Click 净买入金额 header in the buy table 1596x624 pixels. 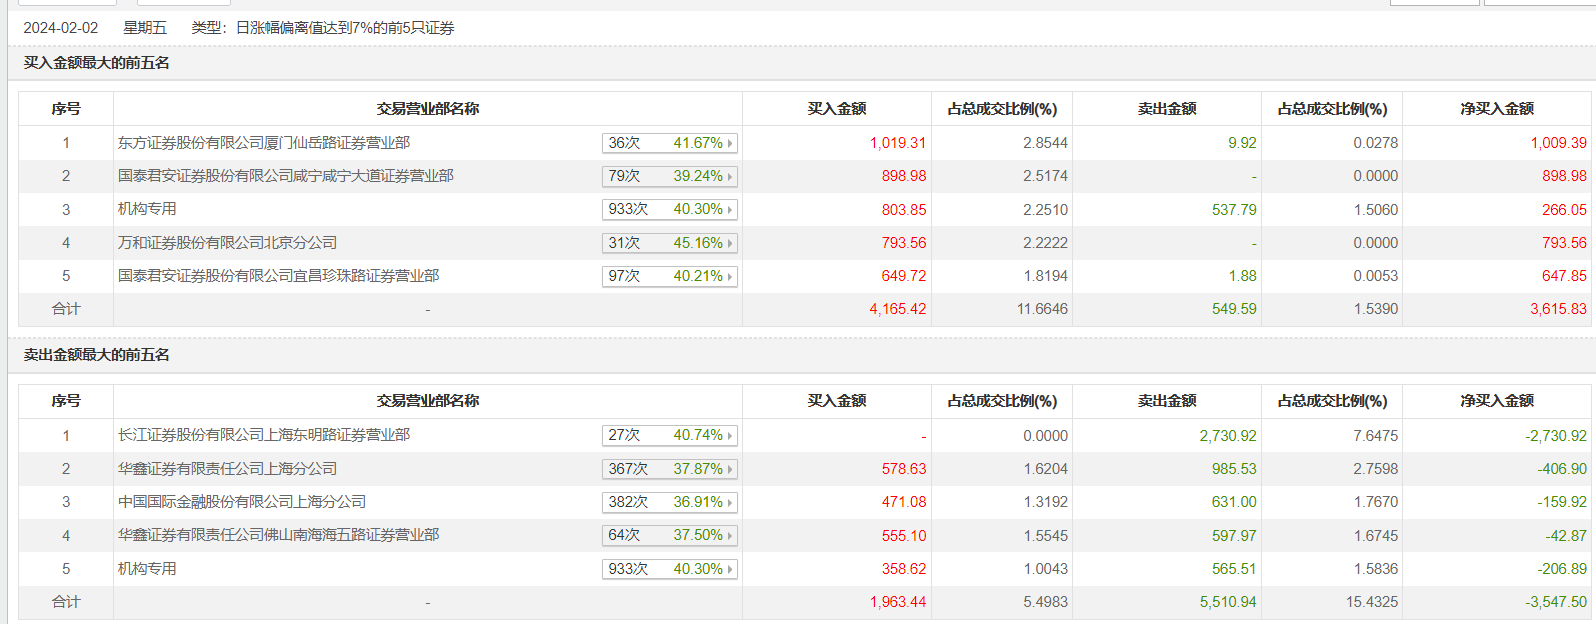click(x=1496, y=109)
